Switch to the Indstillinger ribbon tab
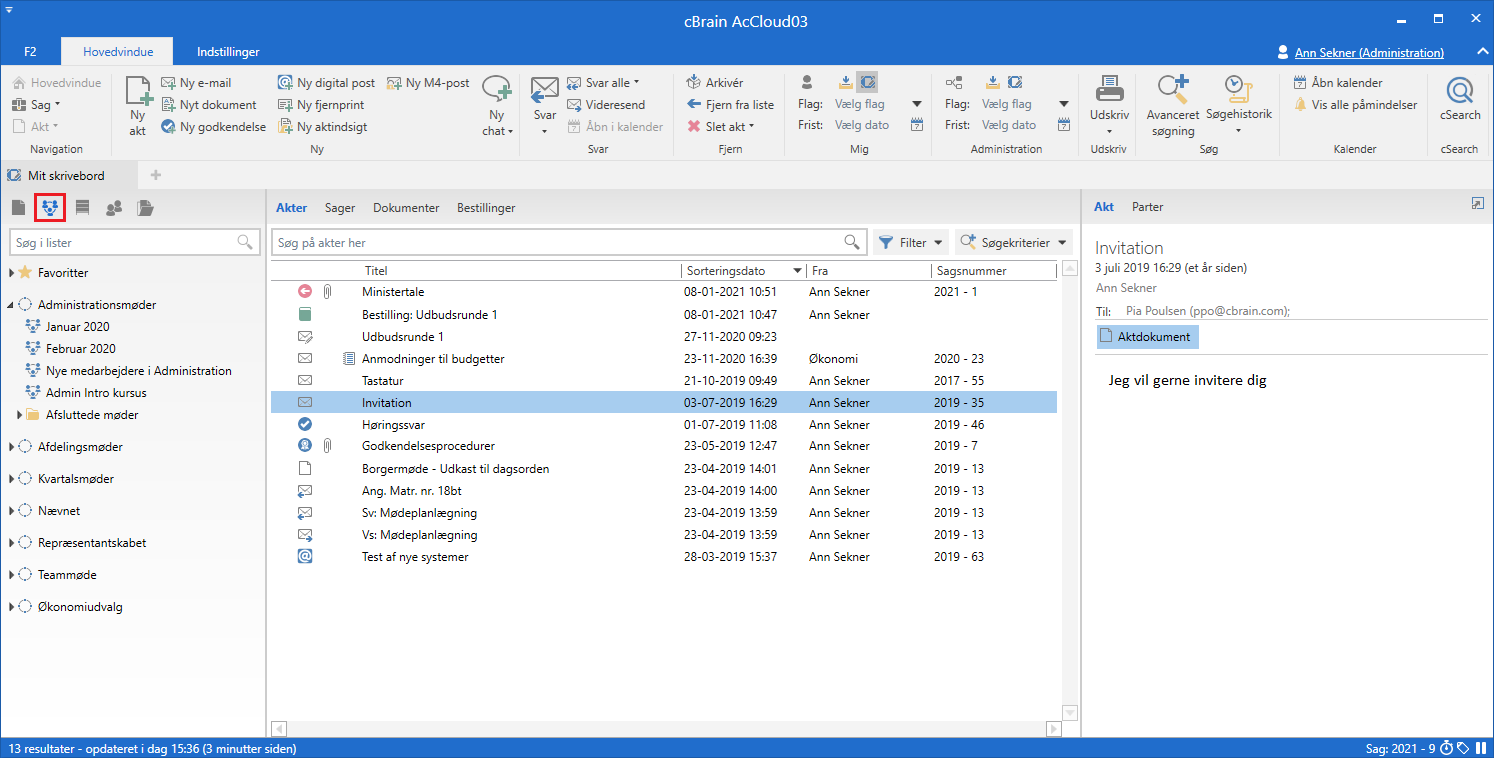This screenshot has width=1494, height=758. tap(228, 52)
